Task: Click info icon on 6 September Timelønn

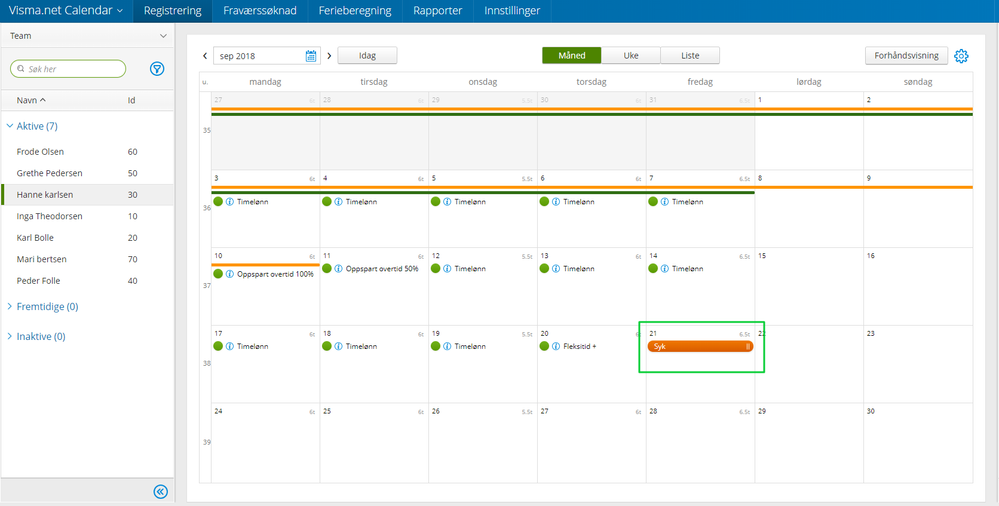Action: 556,201
